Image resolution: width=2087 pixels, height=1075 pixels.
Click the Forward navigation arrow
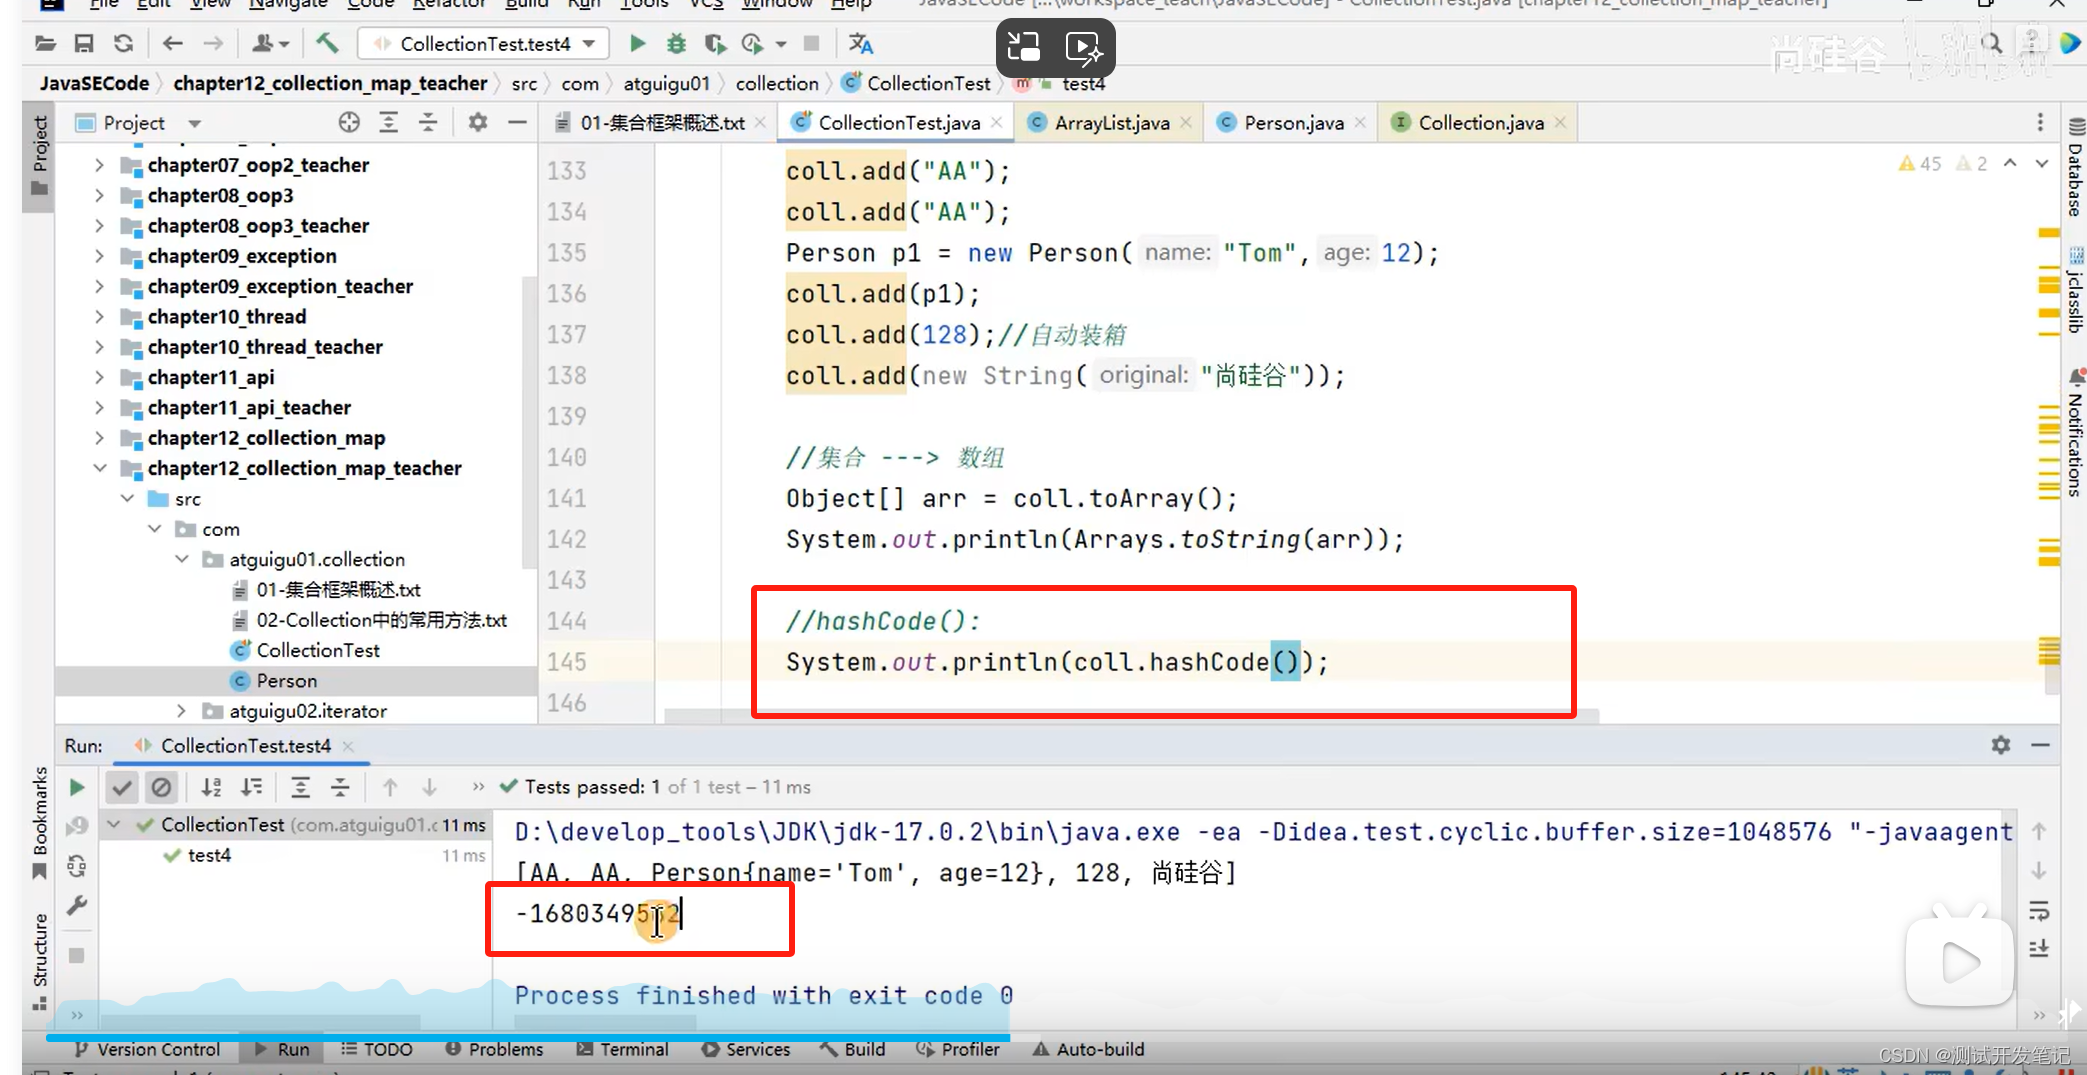tap(213, 44)
